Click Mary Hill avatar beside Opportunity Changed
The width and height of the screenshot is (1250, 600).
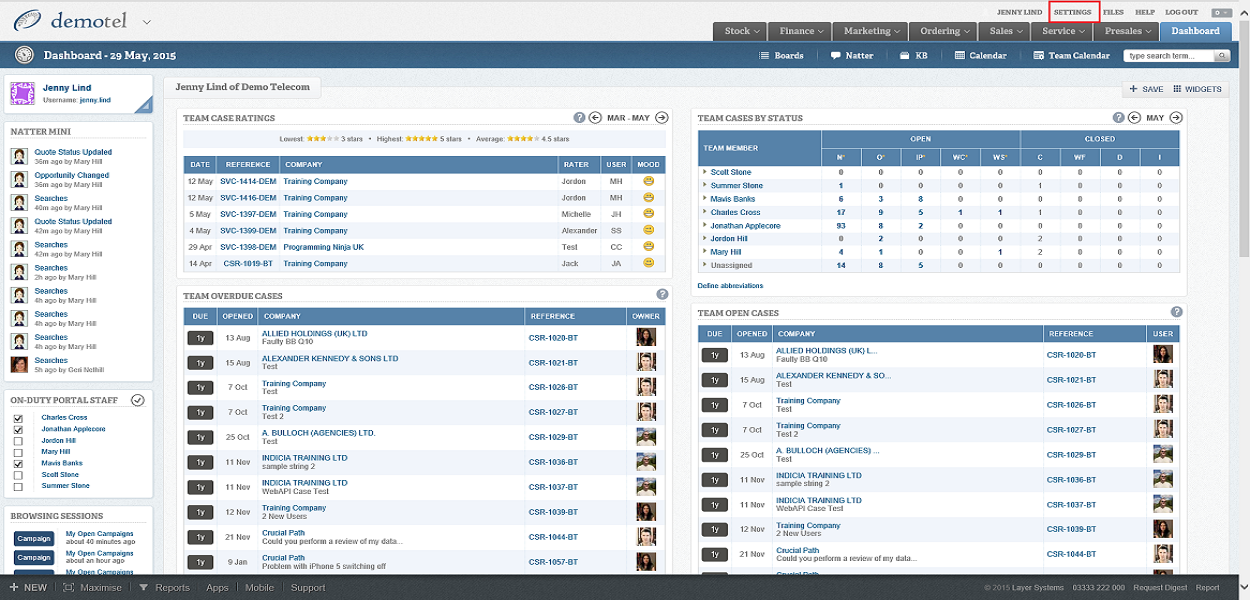coord(18,179)
